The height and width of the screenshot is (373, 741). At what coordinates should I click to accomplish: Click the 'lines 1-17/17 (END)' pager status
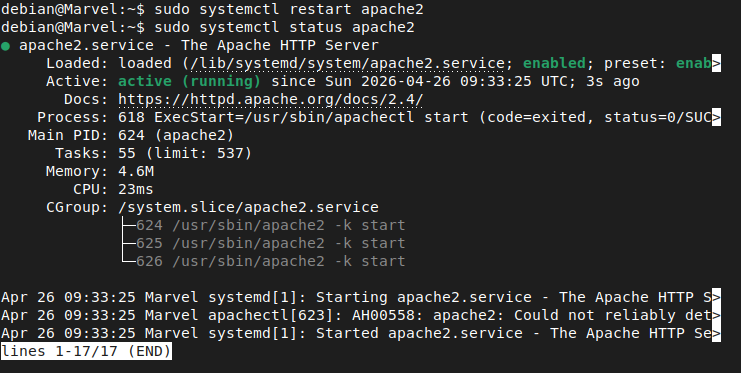86,351
